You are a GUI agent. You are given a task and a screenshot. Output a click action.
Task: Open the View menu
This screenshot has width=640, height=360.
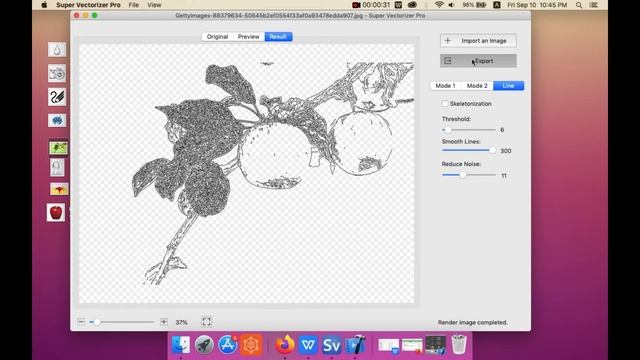(154, 5)
